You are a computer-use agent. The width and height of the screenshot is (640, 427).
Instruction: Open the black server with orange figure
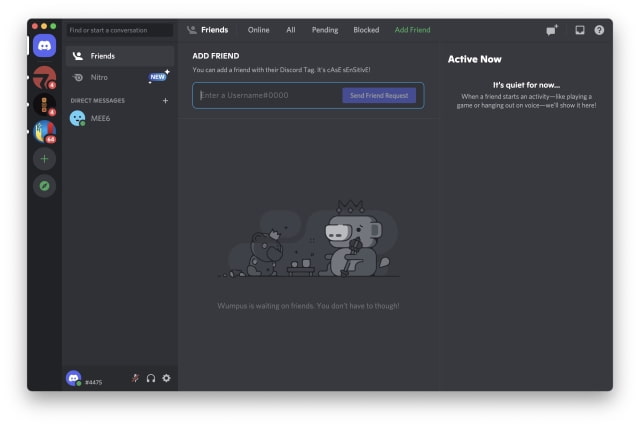point(44,104)
